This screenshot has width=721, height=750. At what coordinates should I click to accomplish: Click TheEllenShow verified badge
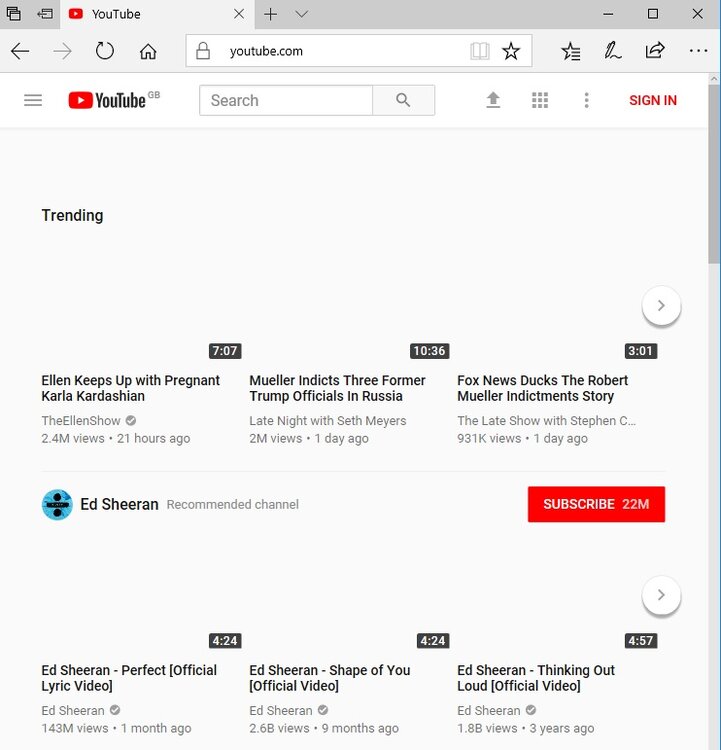(x=131, y=420)
